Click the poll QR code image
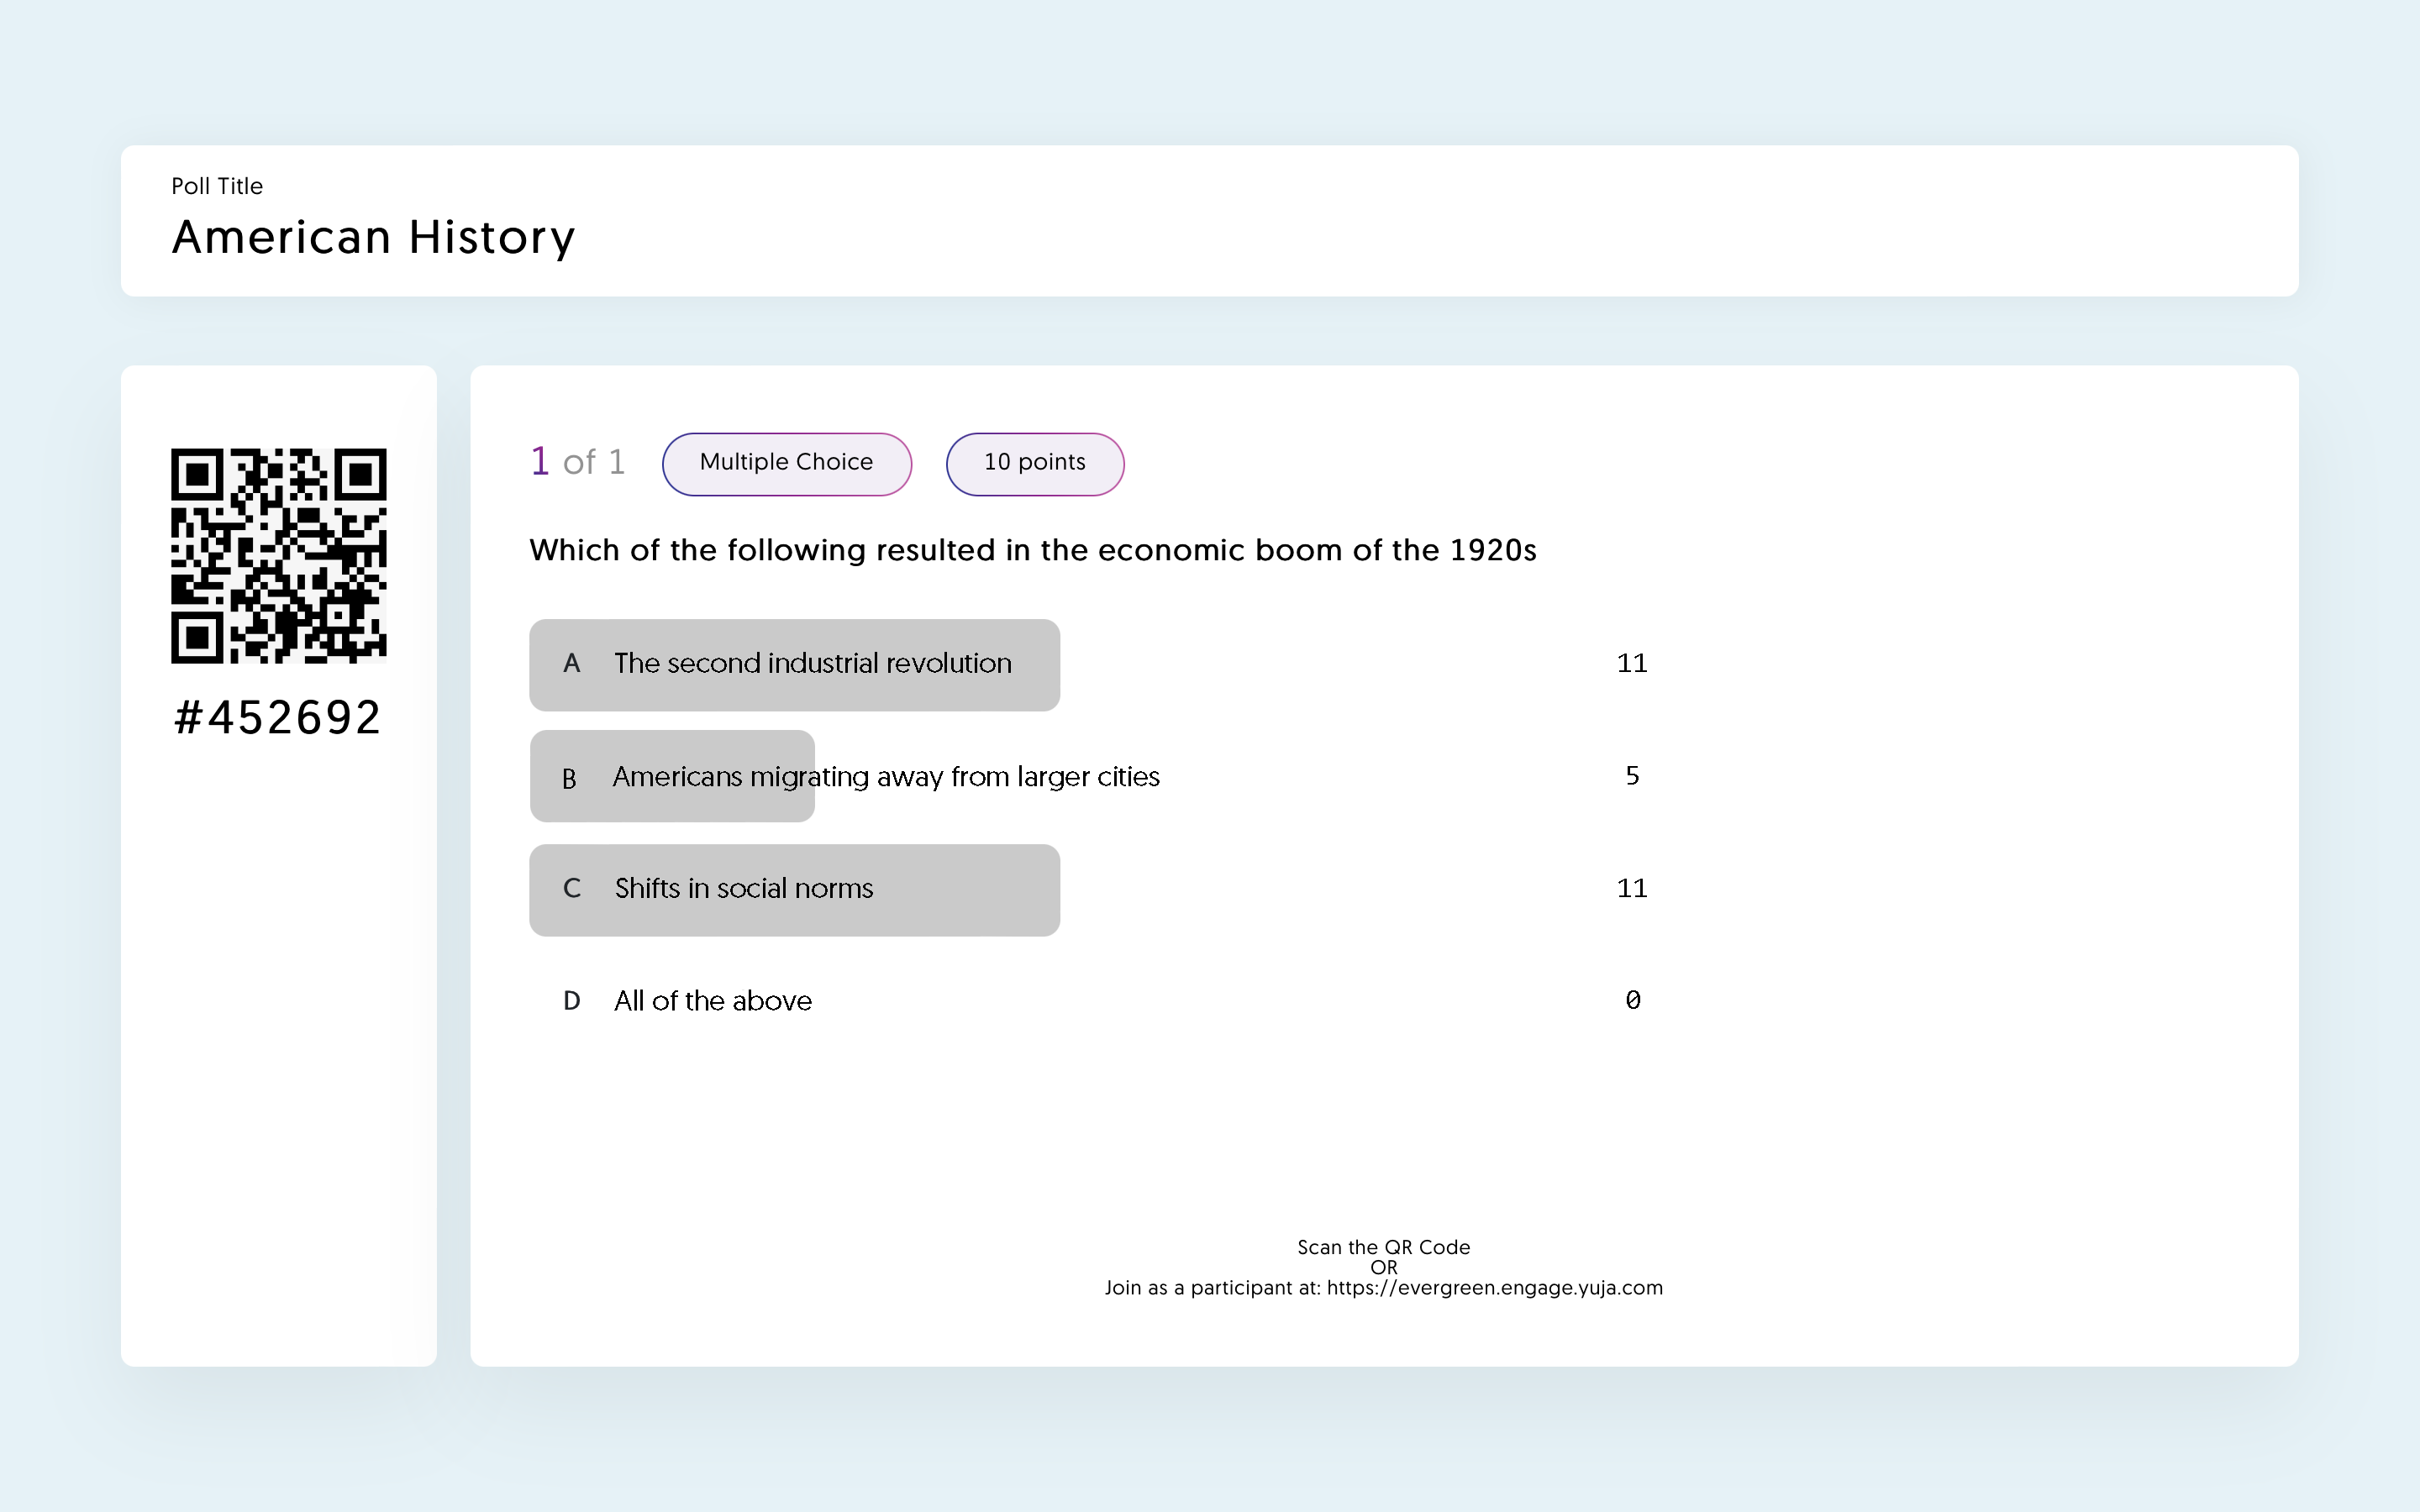The width and height of the screenshot is (2420, 1512). click(x=278, y=555)
